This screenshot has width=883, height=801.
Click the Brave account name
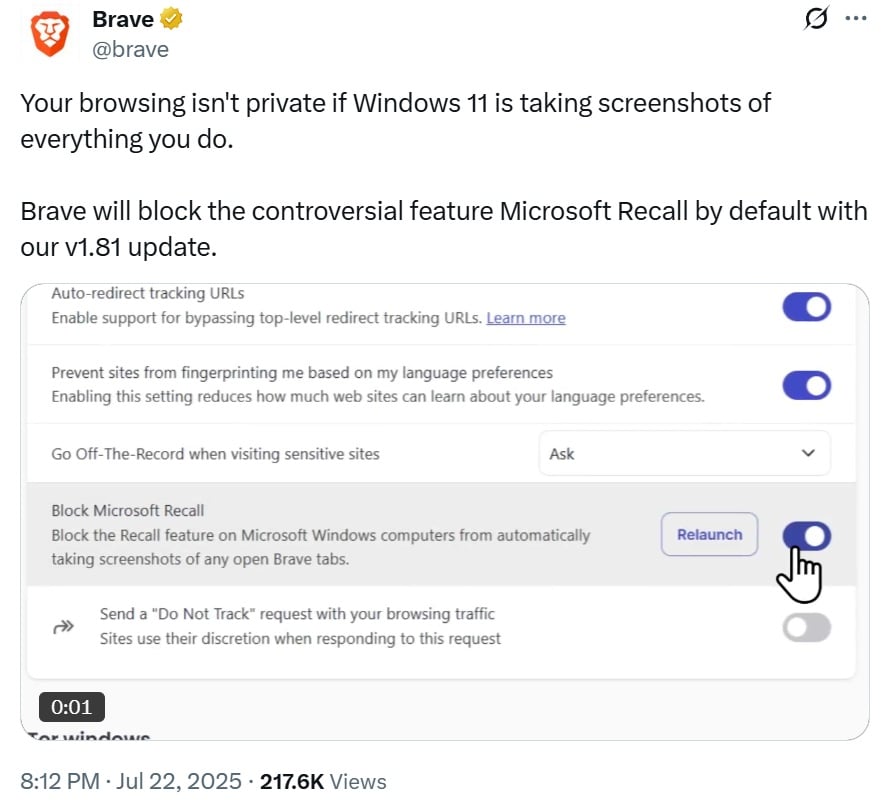(123, 19)
